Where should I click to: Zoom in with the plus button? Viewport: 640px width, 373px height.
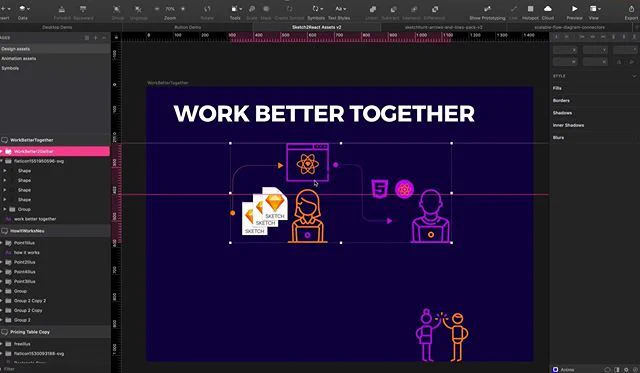coord(182,9)
